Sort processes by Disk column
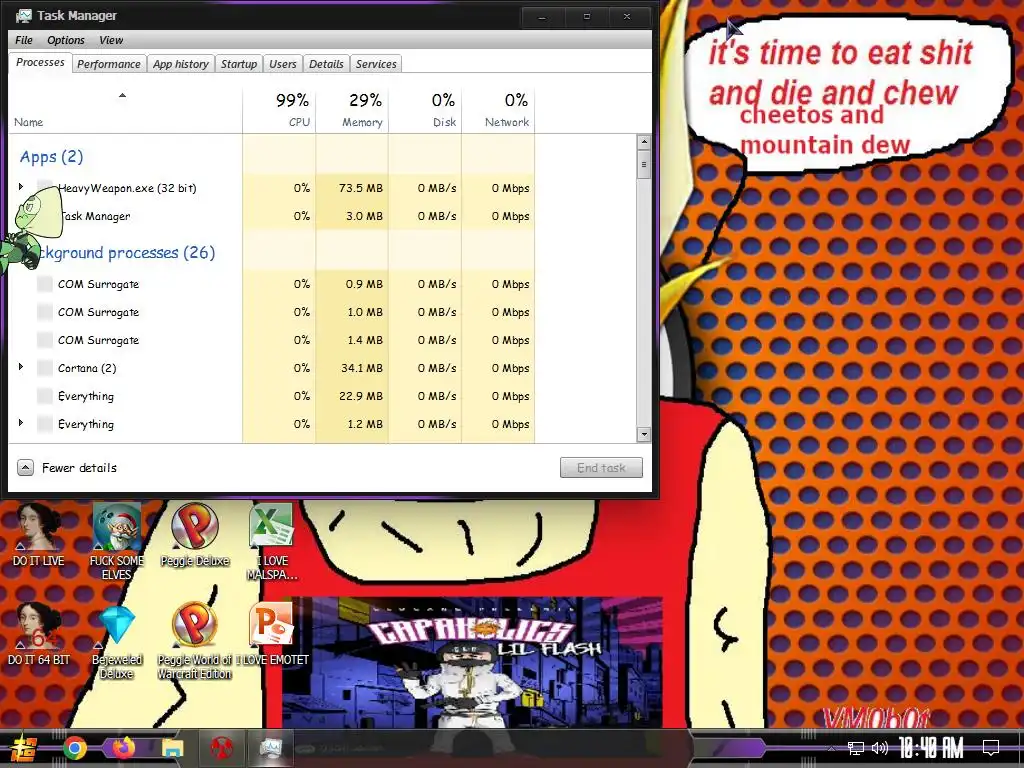1024x768 pixels. (426, 110)
